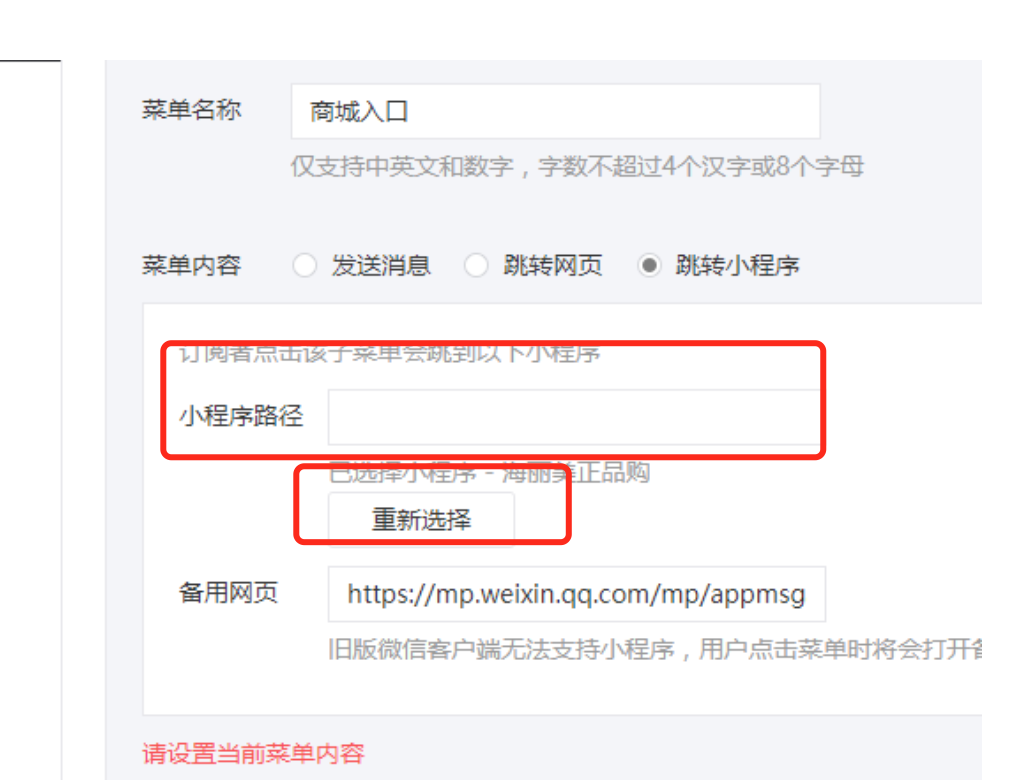Click the 菜单名称 field containing 商城入口
Screen dimensions: 1028x780
[555, 111]
